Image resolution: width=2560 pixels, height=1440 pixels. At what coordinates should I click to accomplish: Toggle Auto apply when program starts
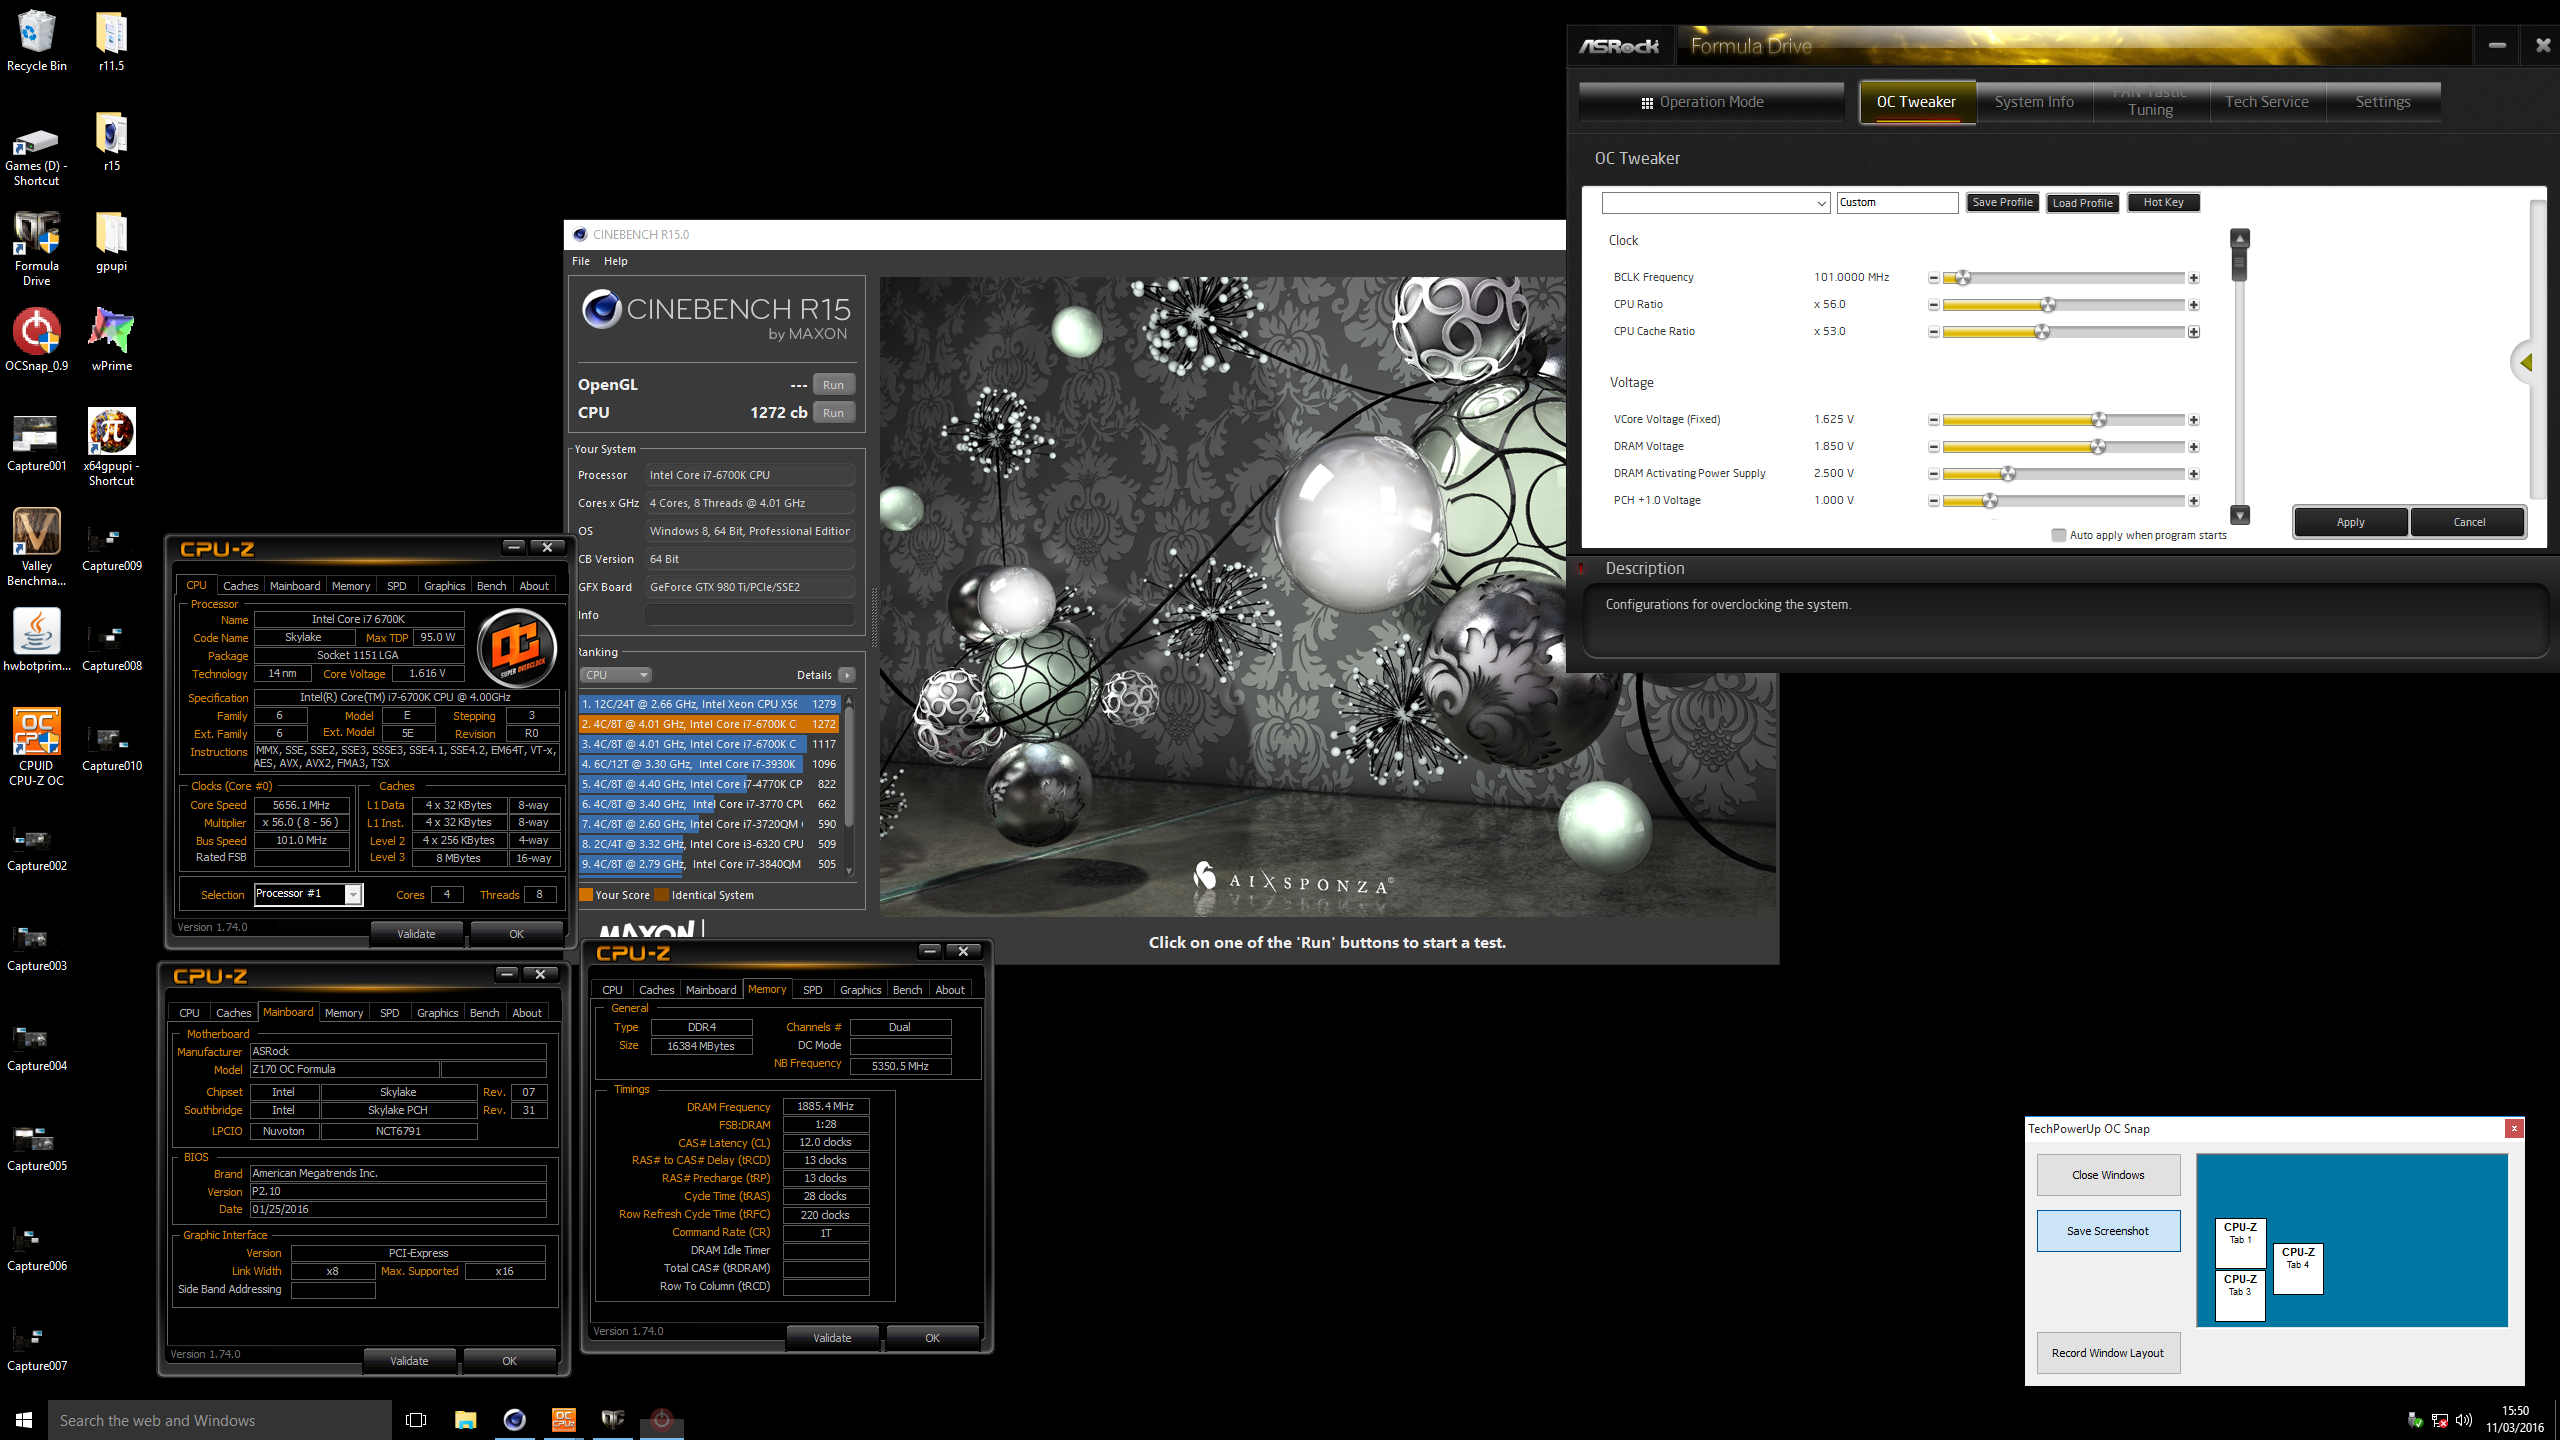coord(2058,535)
